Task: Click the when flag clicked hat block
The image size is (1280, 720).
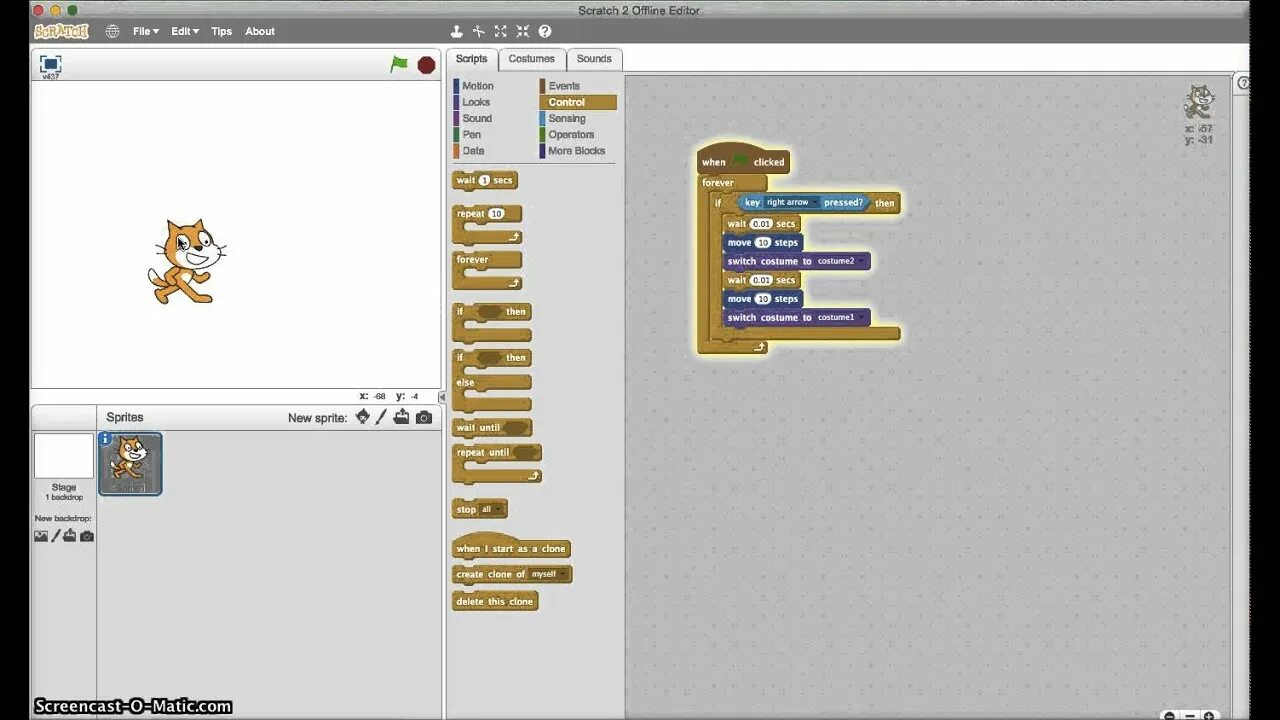Action: tap(743, 161)
